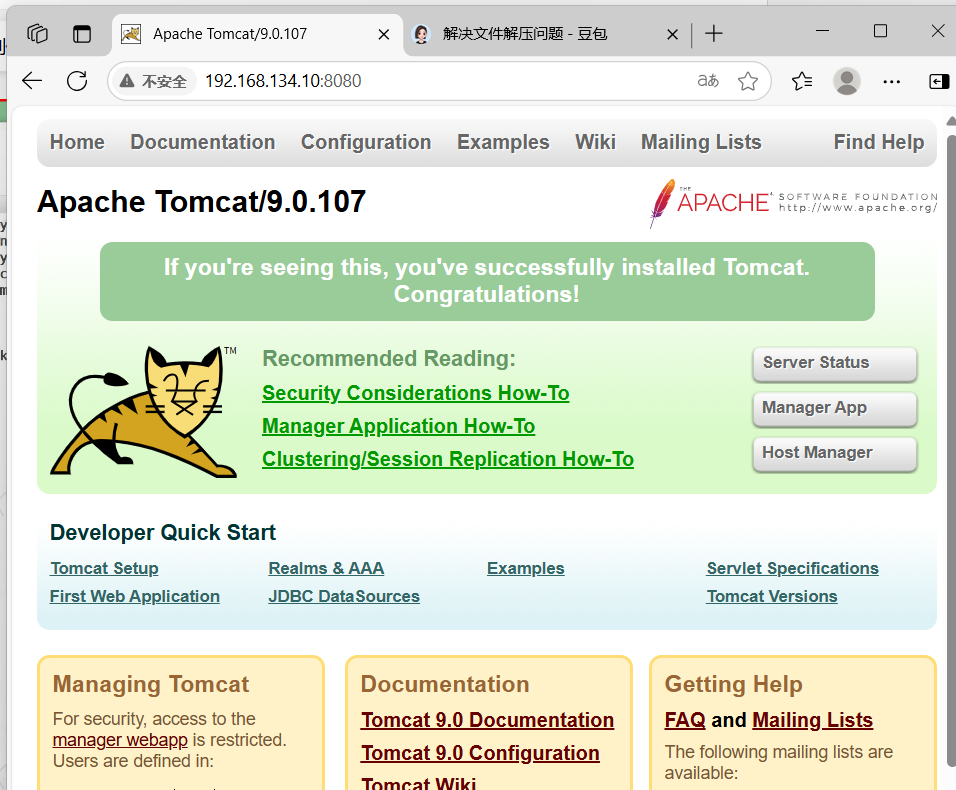Open Configuration in the navigation bar

click(366, 142)
